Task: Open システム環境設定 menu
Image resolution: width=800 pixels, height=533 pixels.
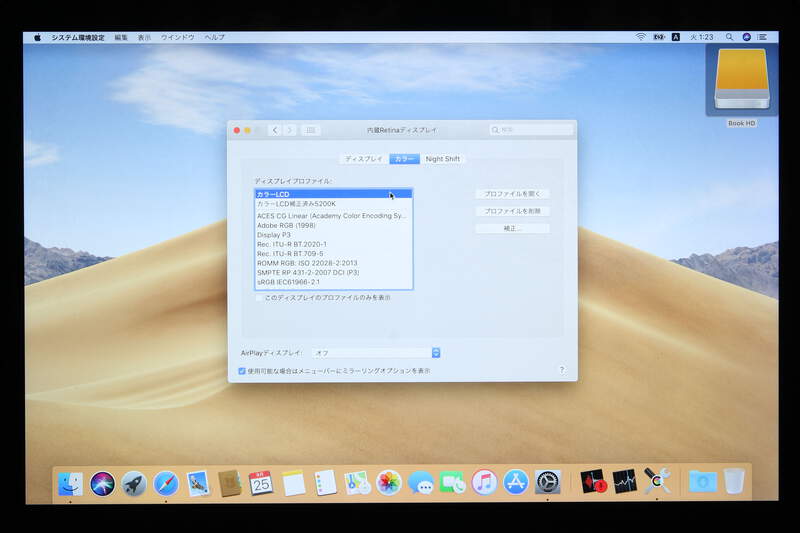Action: 78,37
